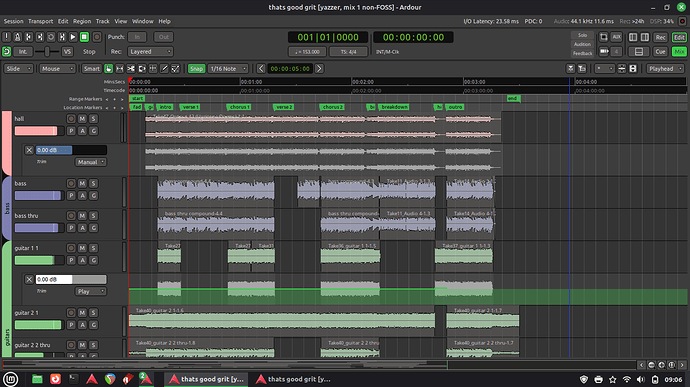Click the MIDI panic exclamation icon
Screen dimensions: 690x387
[x=6, y=37]
